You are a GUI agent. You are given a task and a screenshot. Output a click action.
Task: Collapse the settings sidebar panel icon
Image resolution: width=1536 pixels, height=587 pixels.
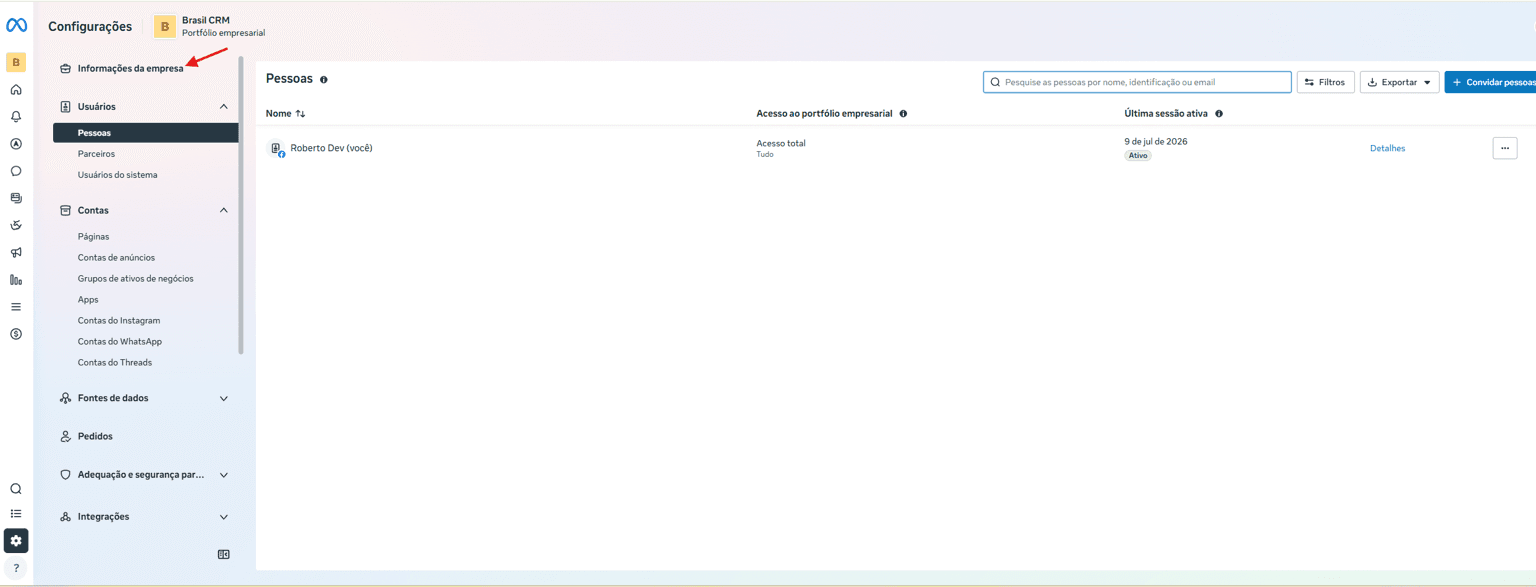(x=224, y=554)
